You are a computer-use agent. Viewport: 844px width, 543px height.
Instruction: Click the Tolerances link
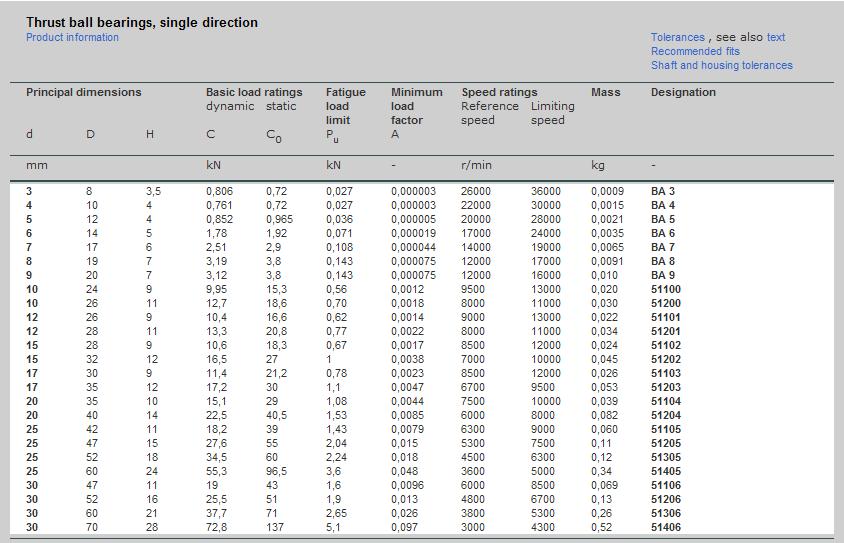point(677,38)
